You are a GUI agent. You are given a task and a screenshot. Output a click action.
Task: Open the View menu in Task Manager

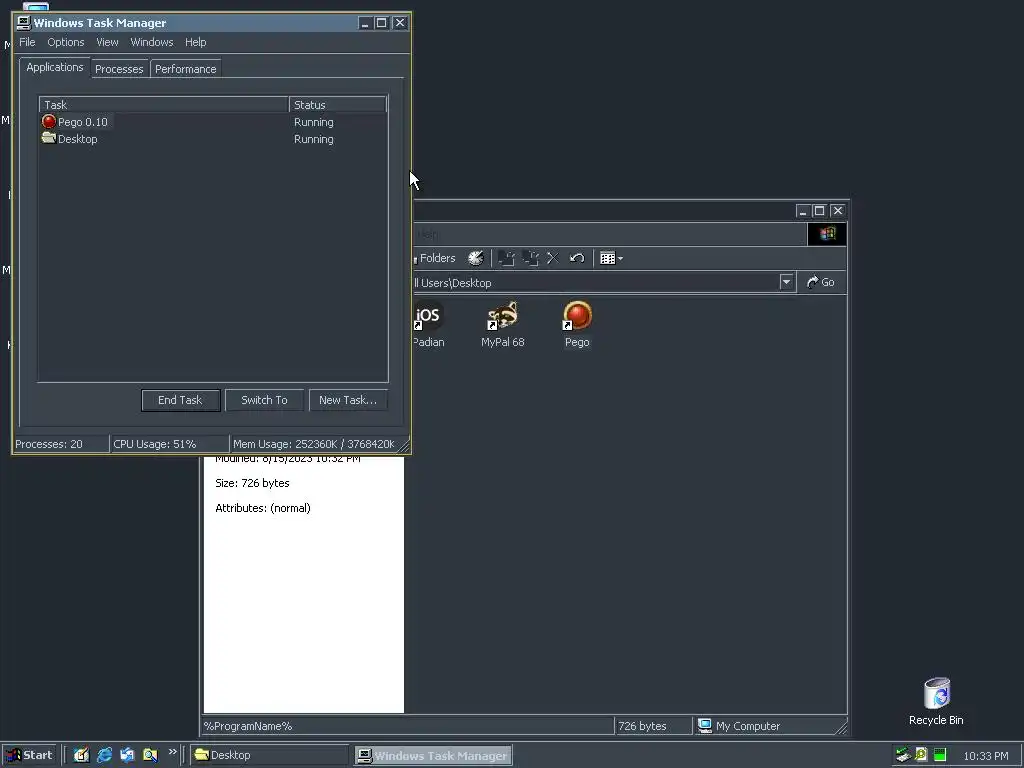tap(107, 42)
